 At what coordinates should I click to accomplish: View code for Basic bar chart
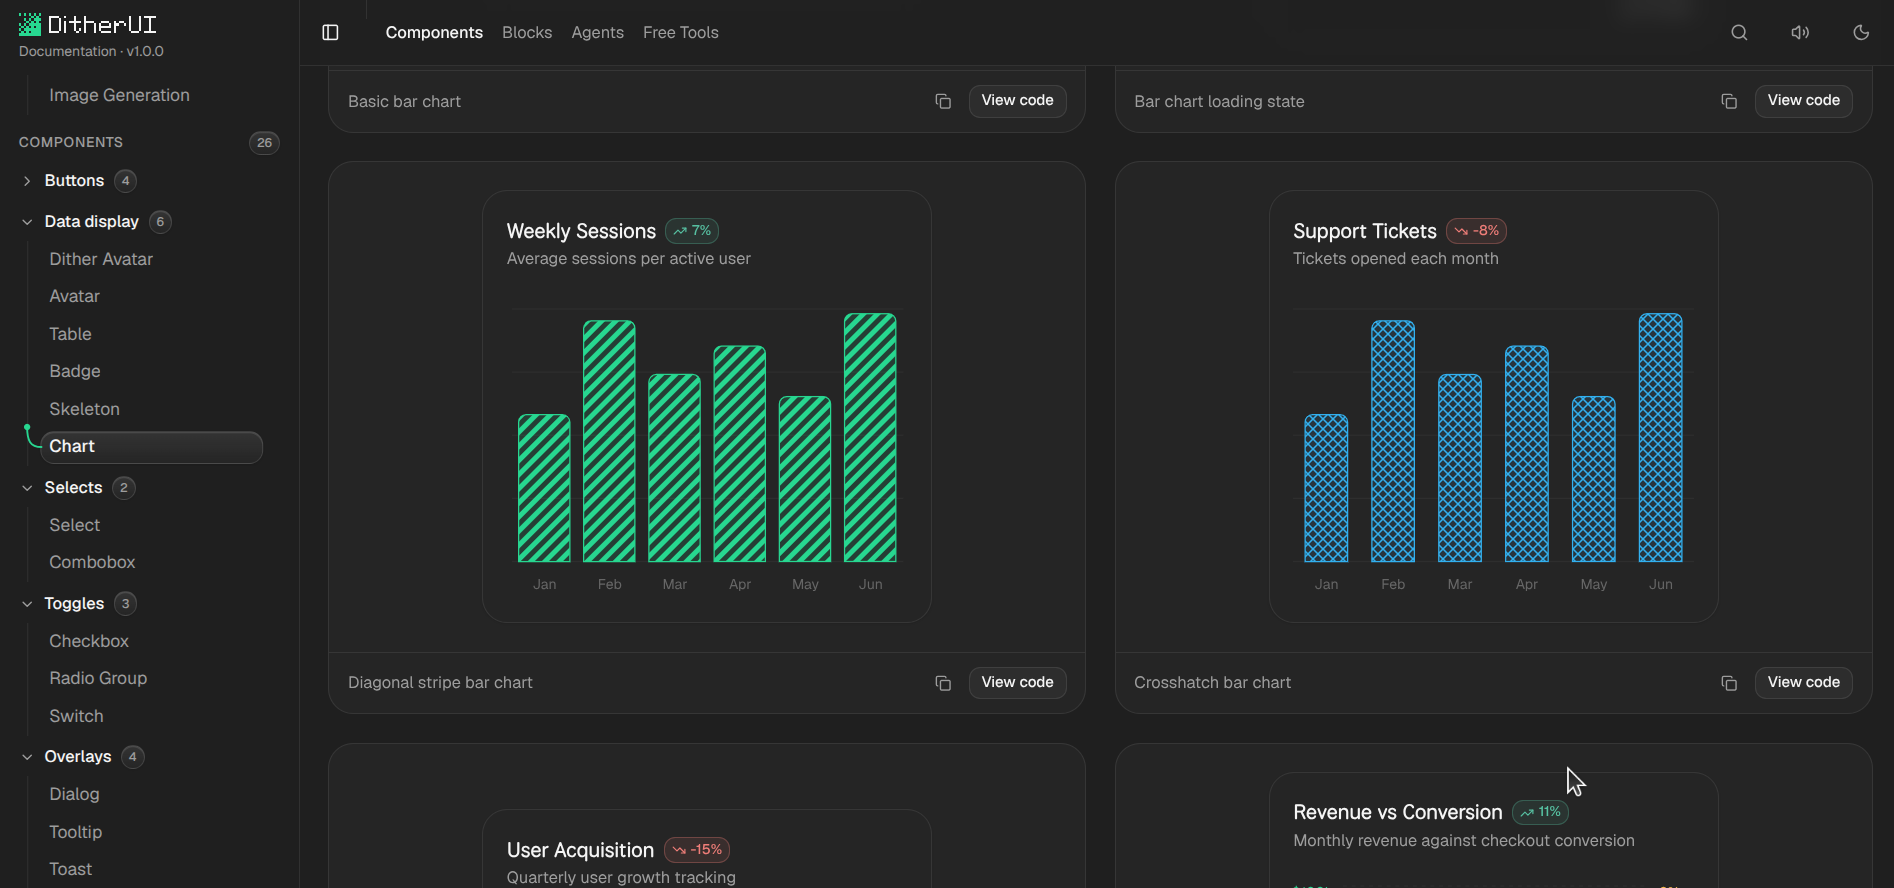coord(1017,101)
